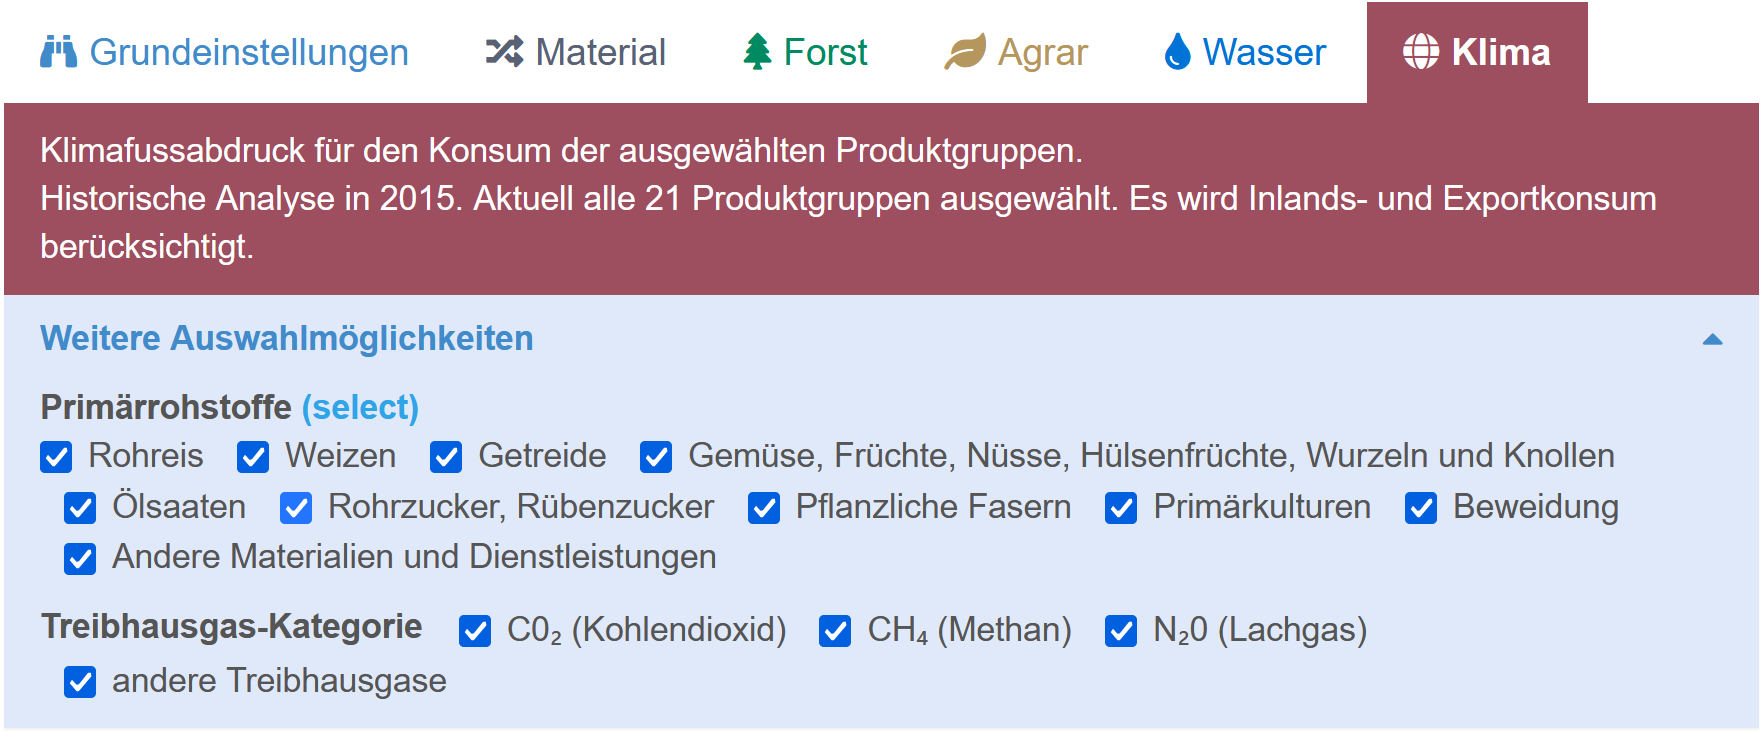Screen dimensions: 1763x733
Task: Collapse panel with the up-arrow caret
Action: [x=1712, y=339]
